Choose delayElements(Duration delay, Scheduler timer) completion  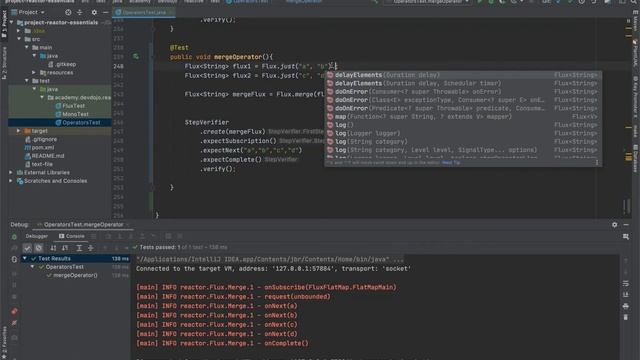click(463, 83)
